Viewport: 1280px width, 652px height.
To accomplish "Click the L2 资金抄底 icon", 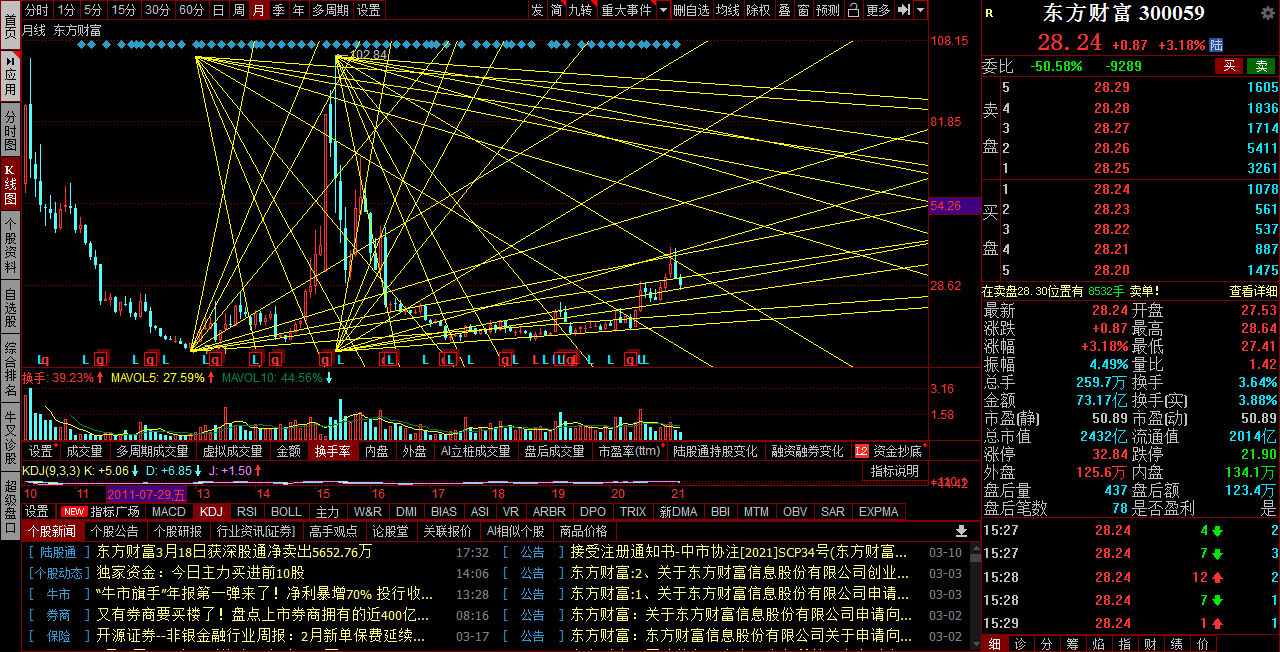I will (862, 452).
